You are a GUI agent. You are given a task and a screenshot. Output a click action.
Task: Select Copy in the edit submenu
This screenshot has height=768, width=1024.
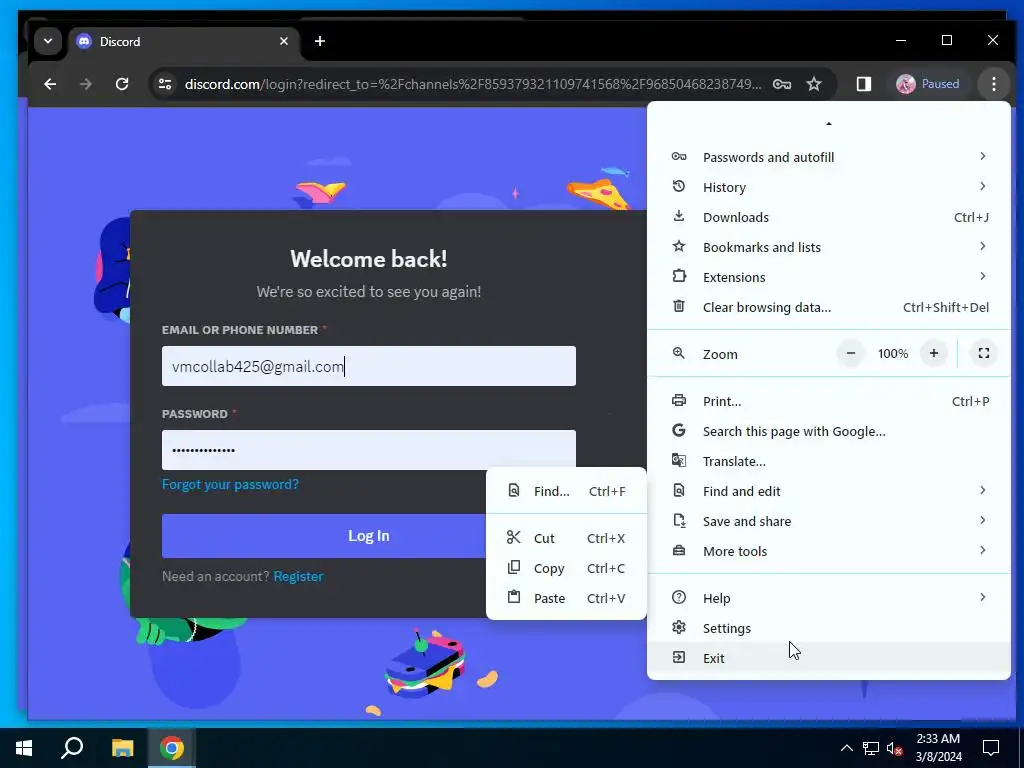click(x=566, y=568)
